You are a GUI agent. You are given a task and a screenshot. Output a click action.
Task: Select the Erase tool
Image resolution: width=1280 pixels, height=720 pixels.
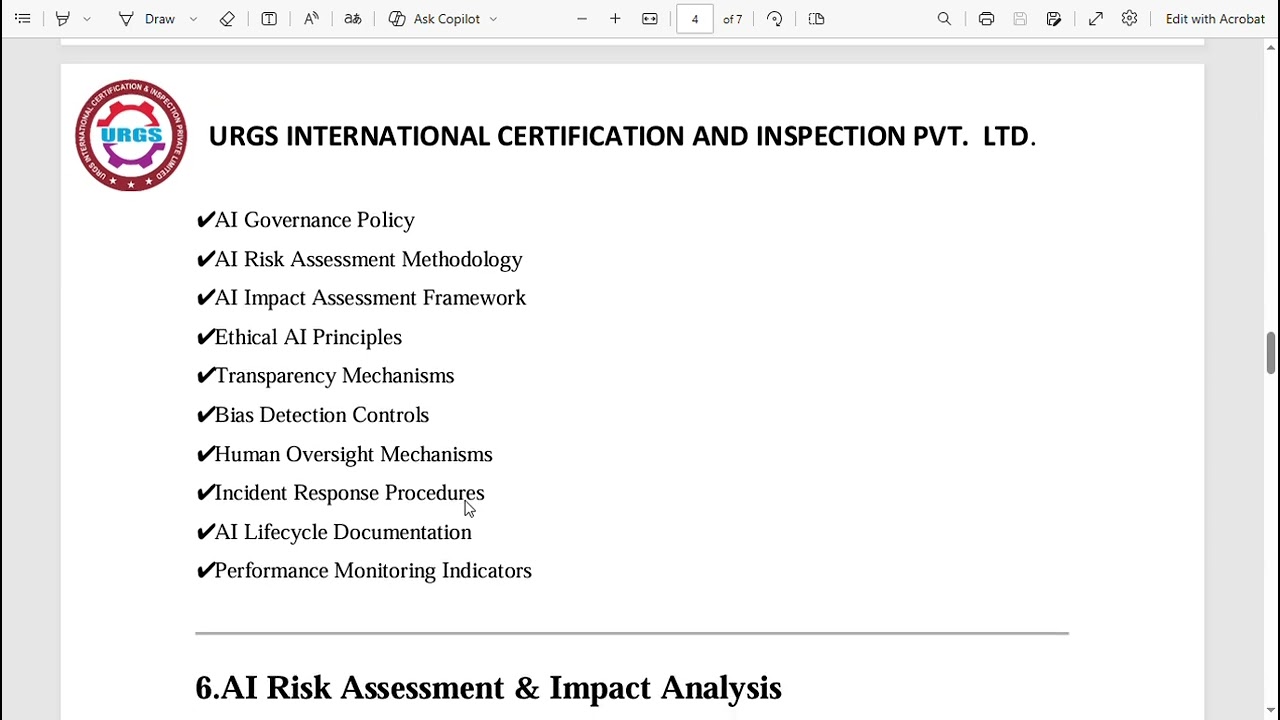click(x=227, y=19)
